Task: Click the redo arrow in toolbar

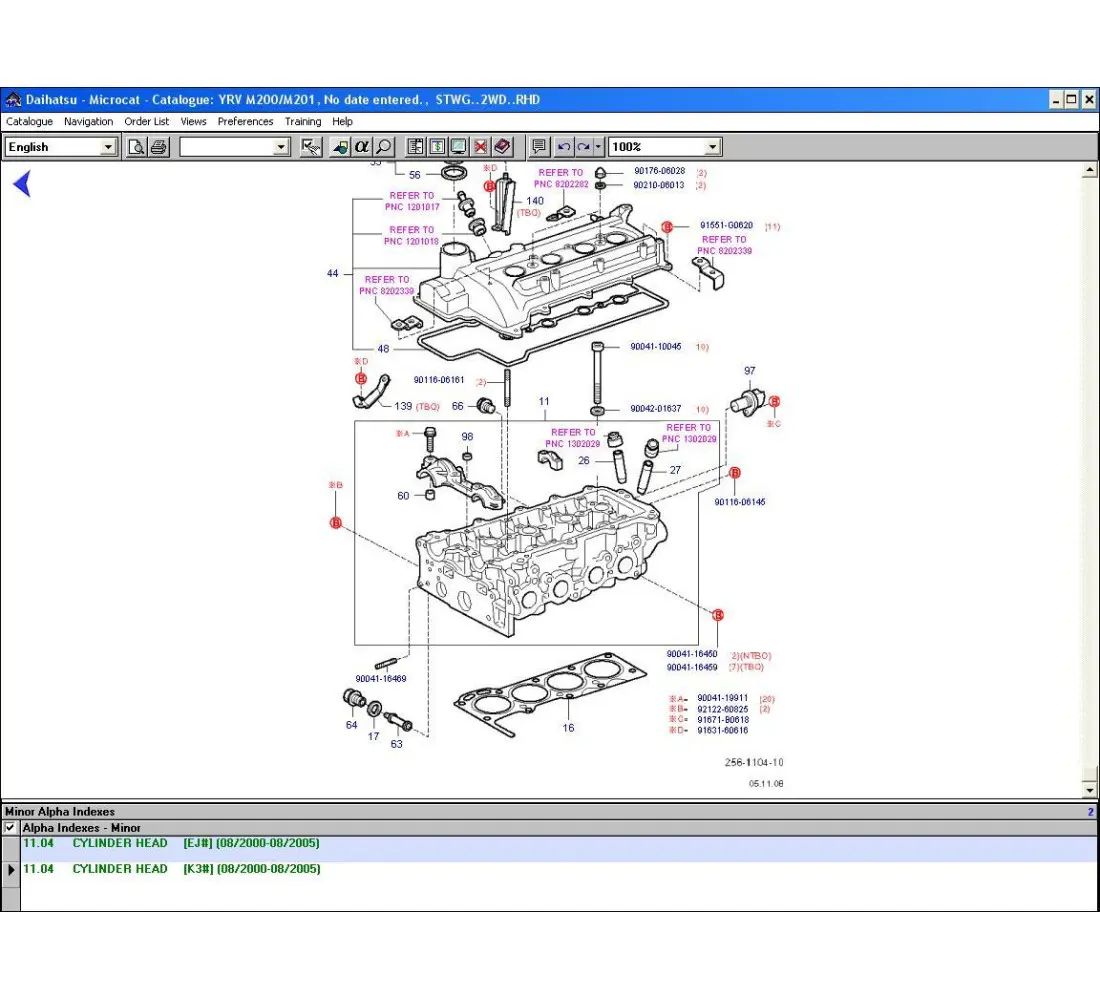Action: coord(584,147)
